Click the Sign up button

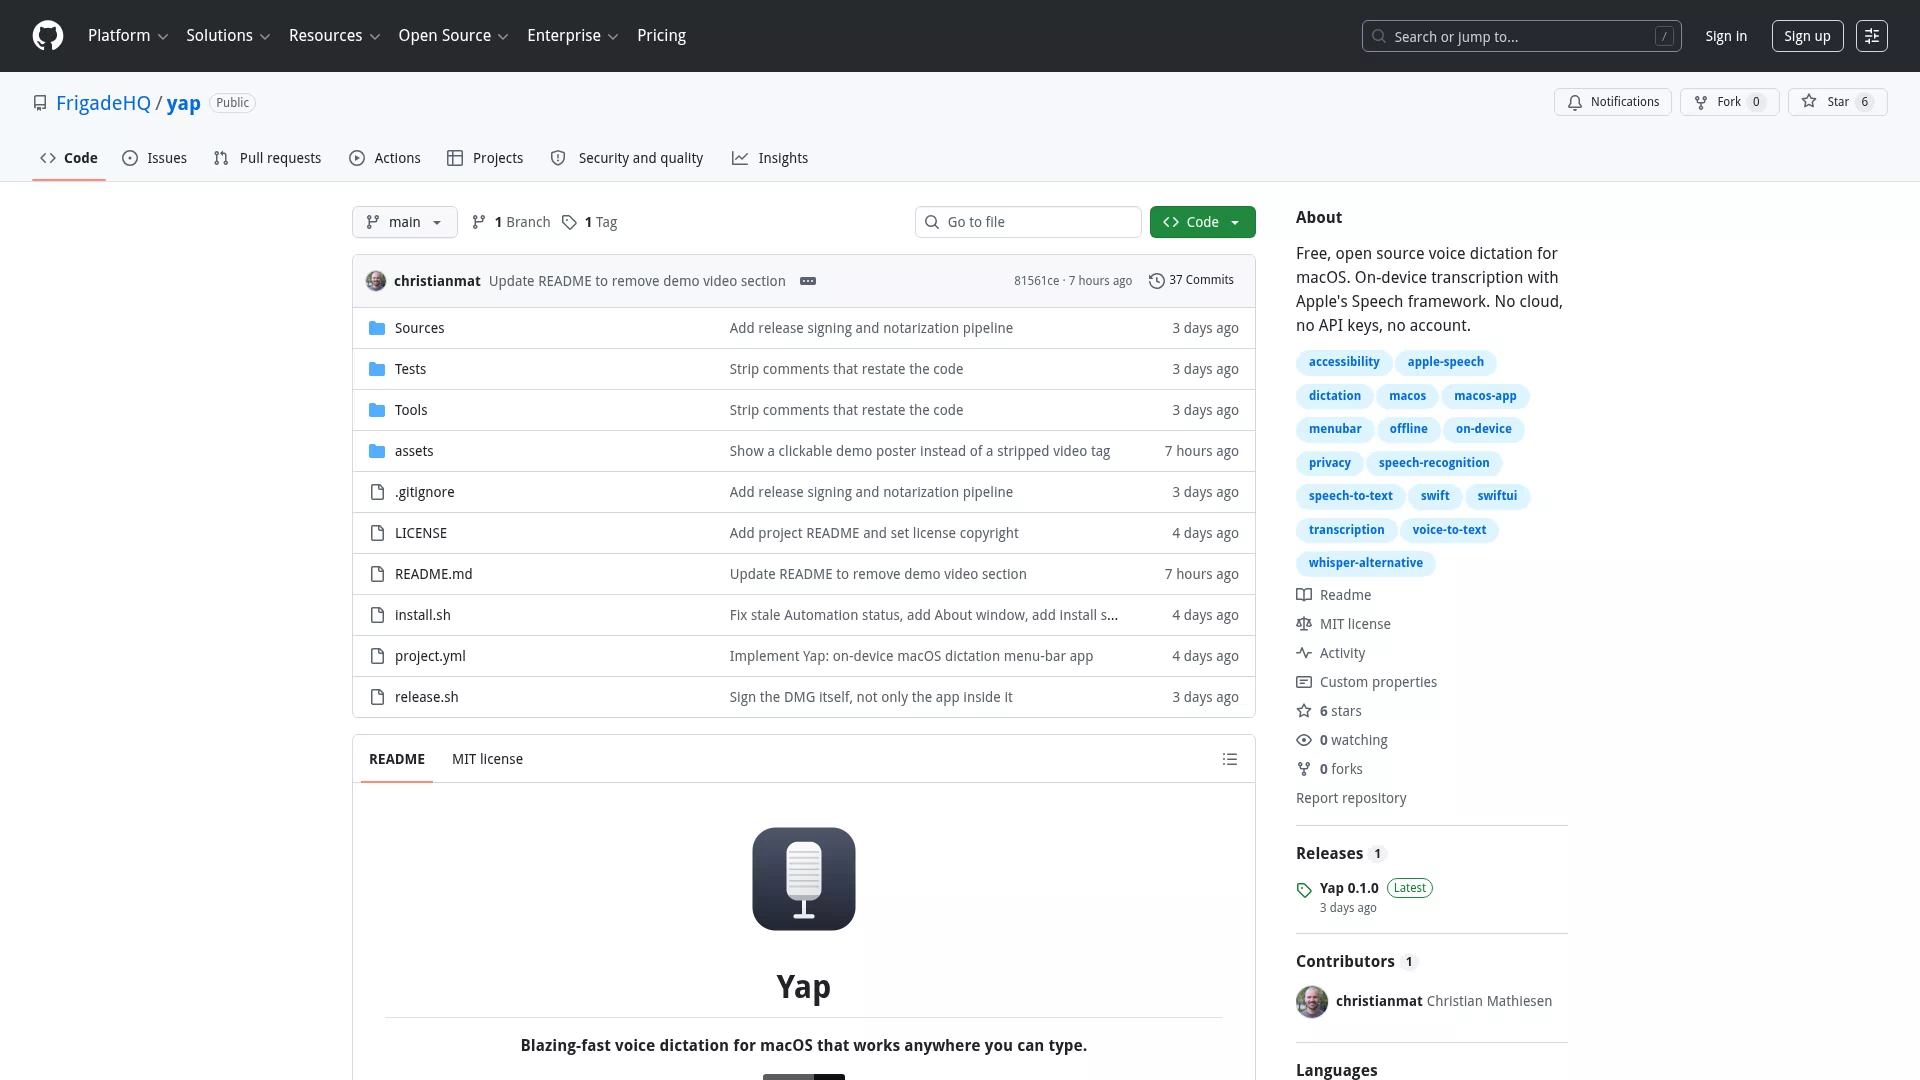point(1808,36)
